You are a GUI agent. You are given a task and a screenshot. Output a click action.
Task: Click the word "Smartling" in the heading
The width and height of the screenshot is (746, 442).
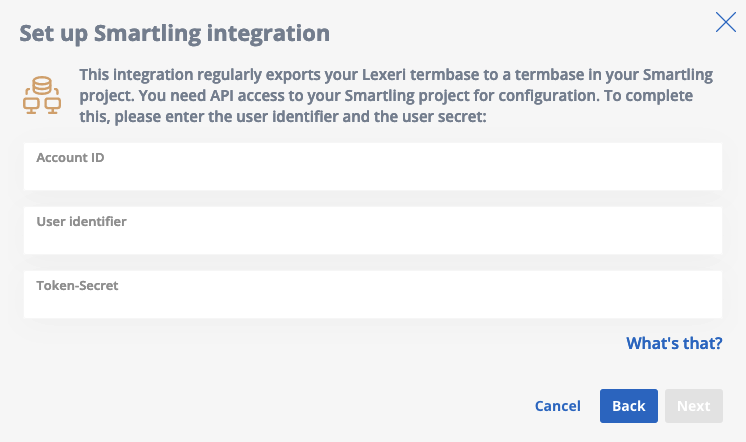pos(147,34)
